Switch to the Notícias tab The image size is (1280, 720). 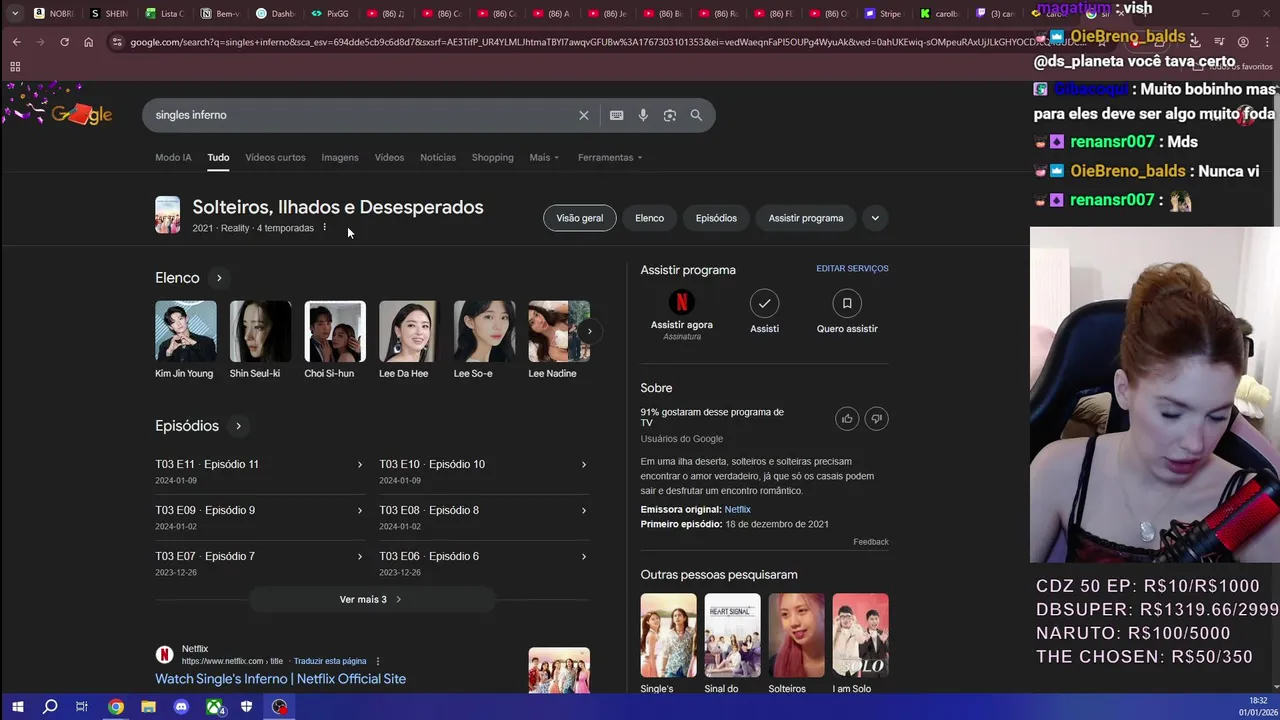438,157
